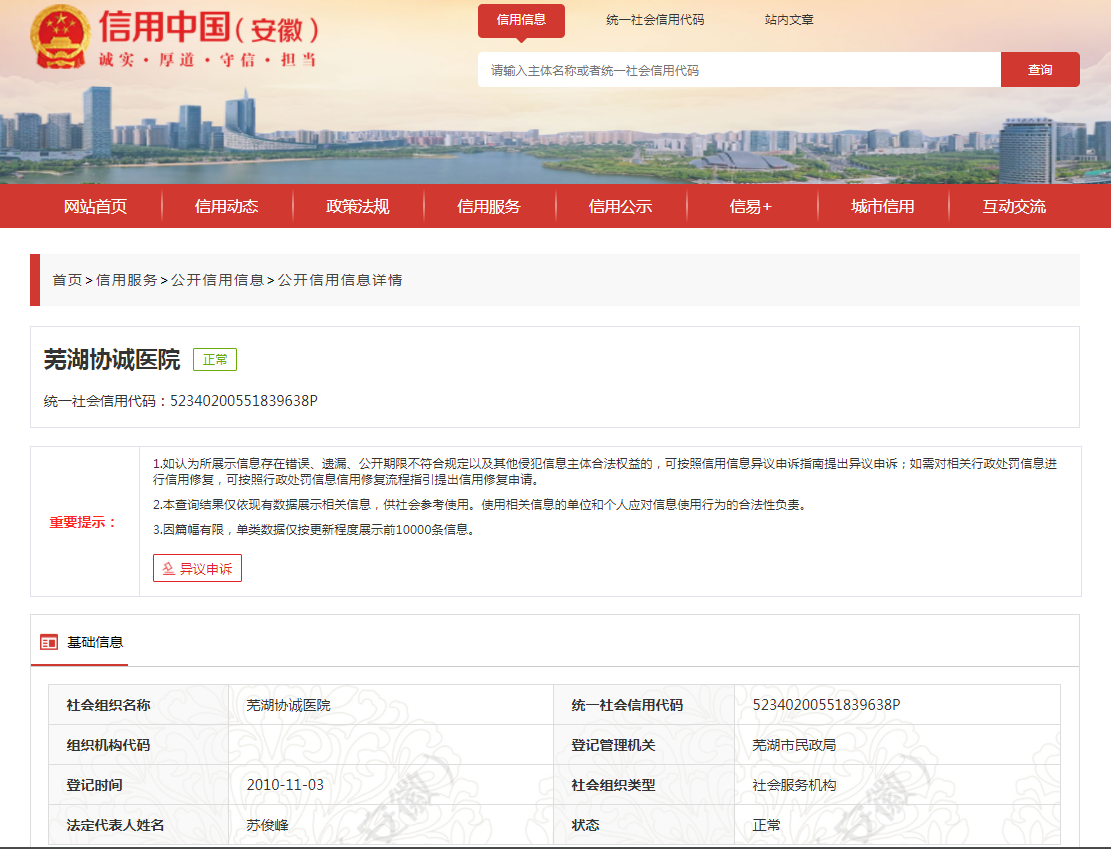Screen dimensions: 1111x849
Task: Click registration date 2010-11-03
Action: pos(285,785)
